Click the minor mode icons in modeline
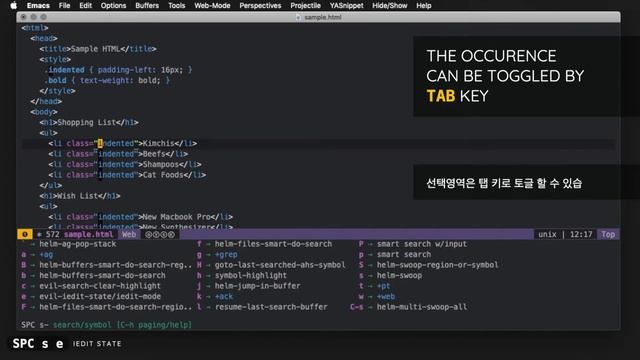Screen dimensions: 640x360 tap(160, 234)
